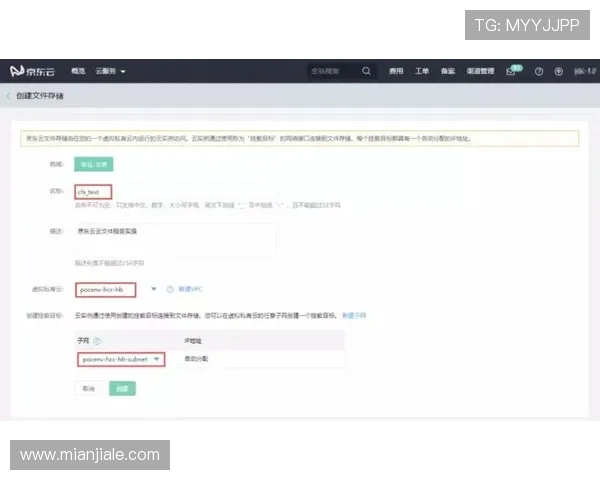Go back using the arrow beside 创建文件存储

tap(8, 96)
